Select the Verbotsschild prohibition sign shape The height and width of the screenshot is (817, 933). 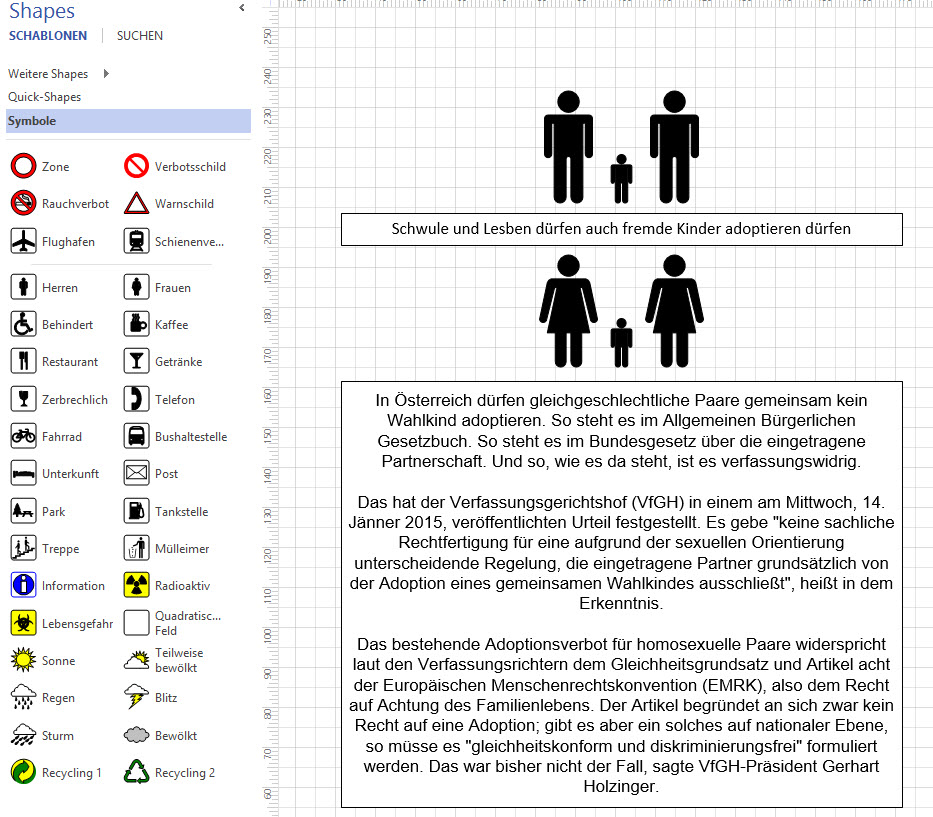136,166
